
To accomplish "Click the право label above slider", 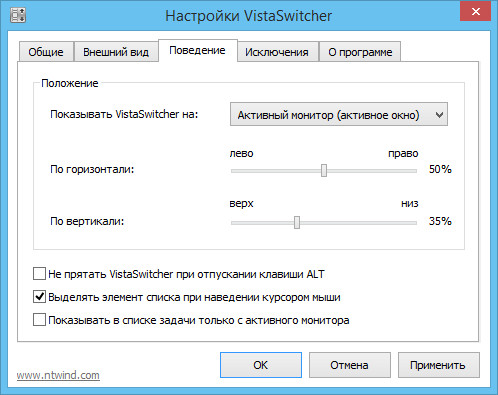I will [403, 154].
